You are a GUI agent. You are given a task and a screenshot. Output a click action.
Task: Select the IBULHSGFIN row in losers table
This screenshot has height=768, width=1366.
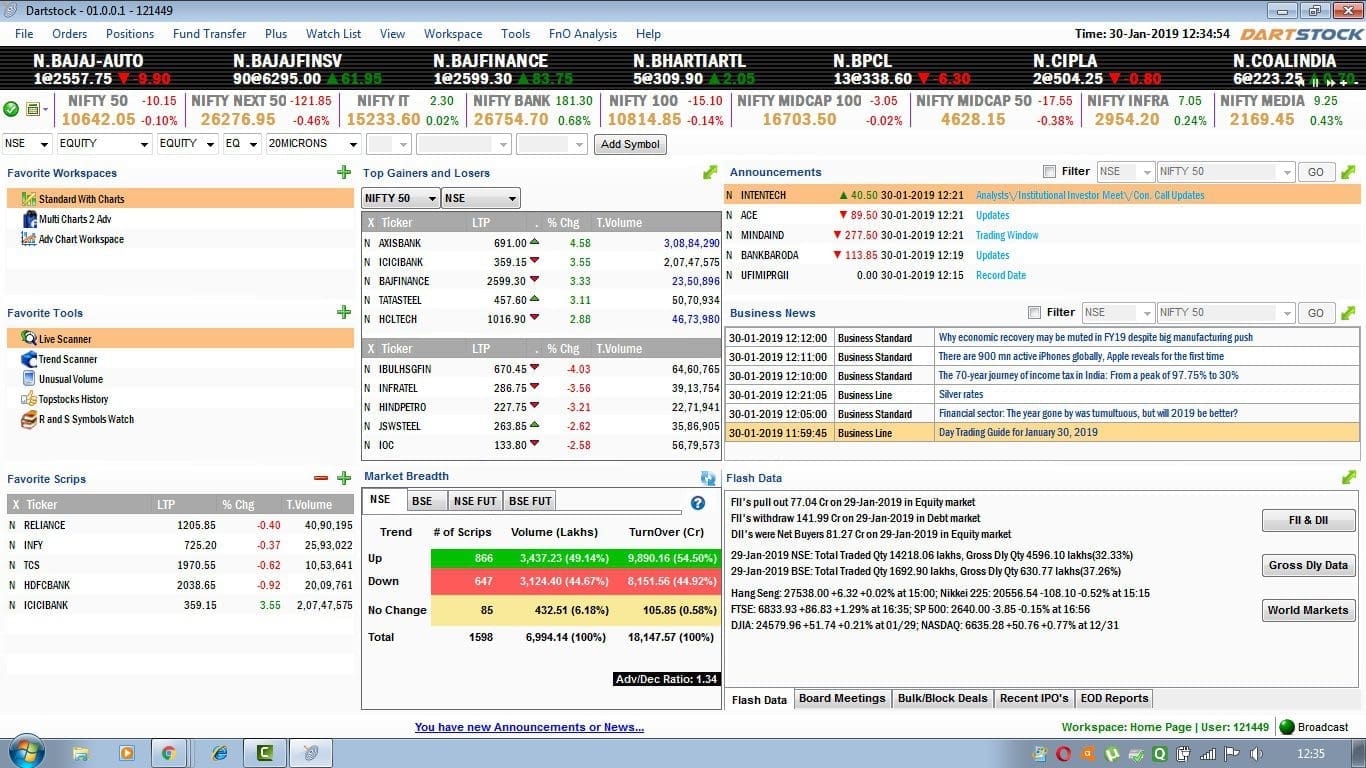pos(541,369)
